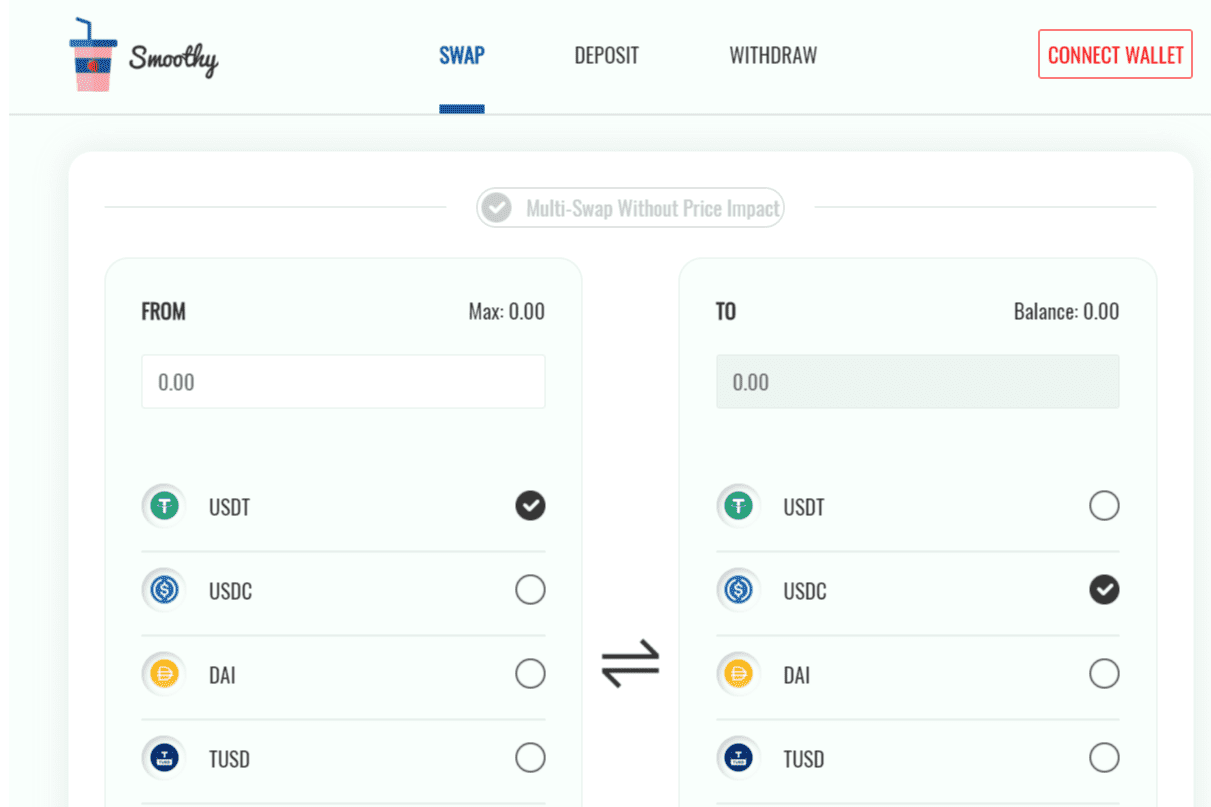Image resolution: width=1211 pixels, height=807 pixels.
Task: Switch to the WITHDRAW tab
Action: click(773, 55)
